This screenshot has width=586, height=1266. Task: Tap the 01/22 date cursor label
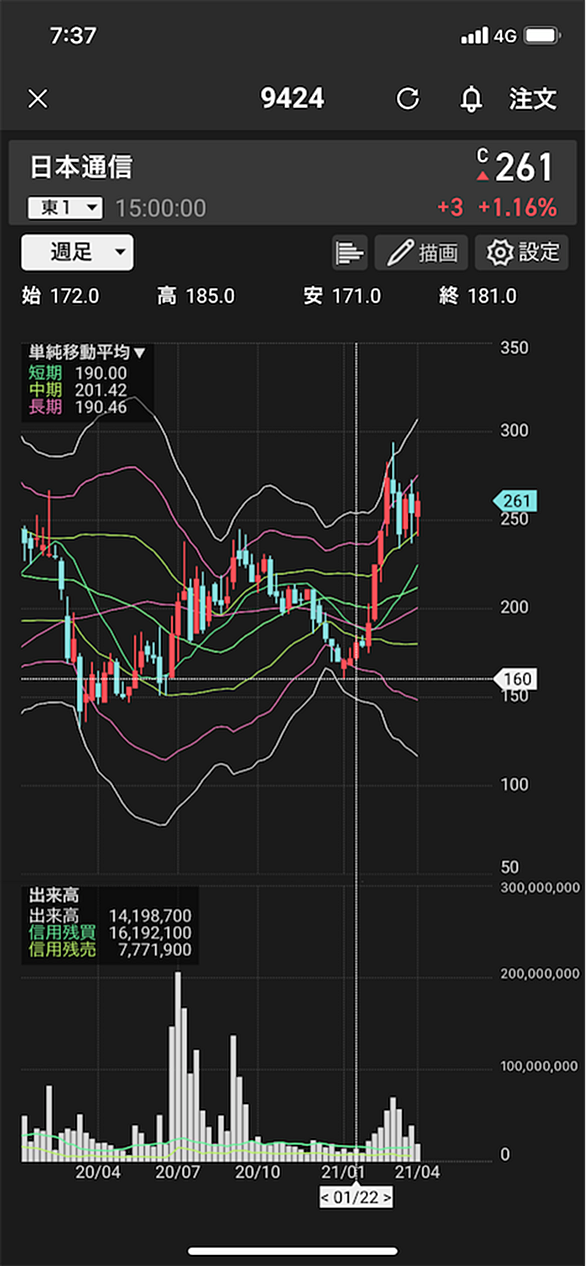[356, 1198]
